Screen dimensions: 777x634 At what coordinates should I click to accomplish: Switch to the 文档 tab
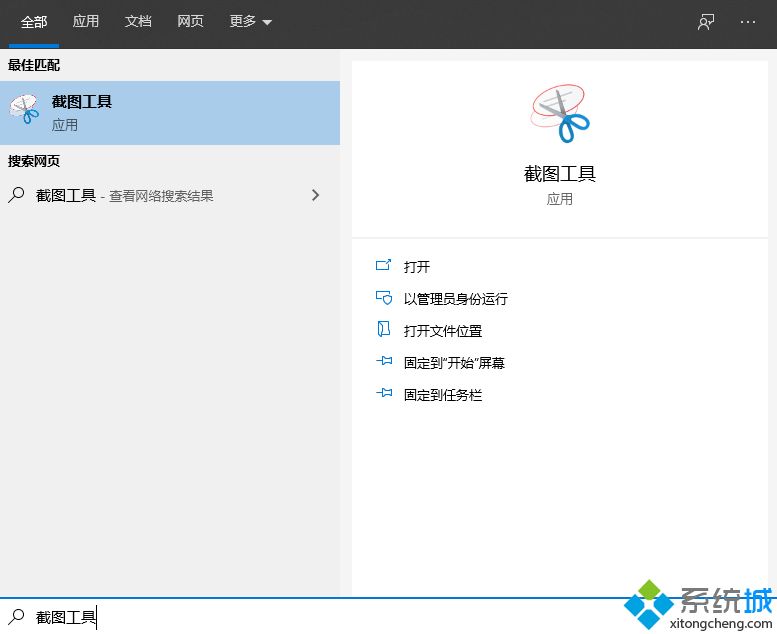tap(138, 21)
